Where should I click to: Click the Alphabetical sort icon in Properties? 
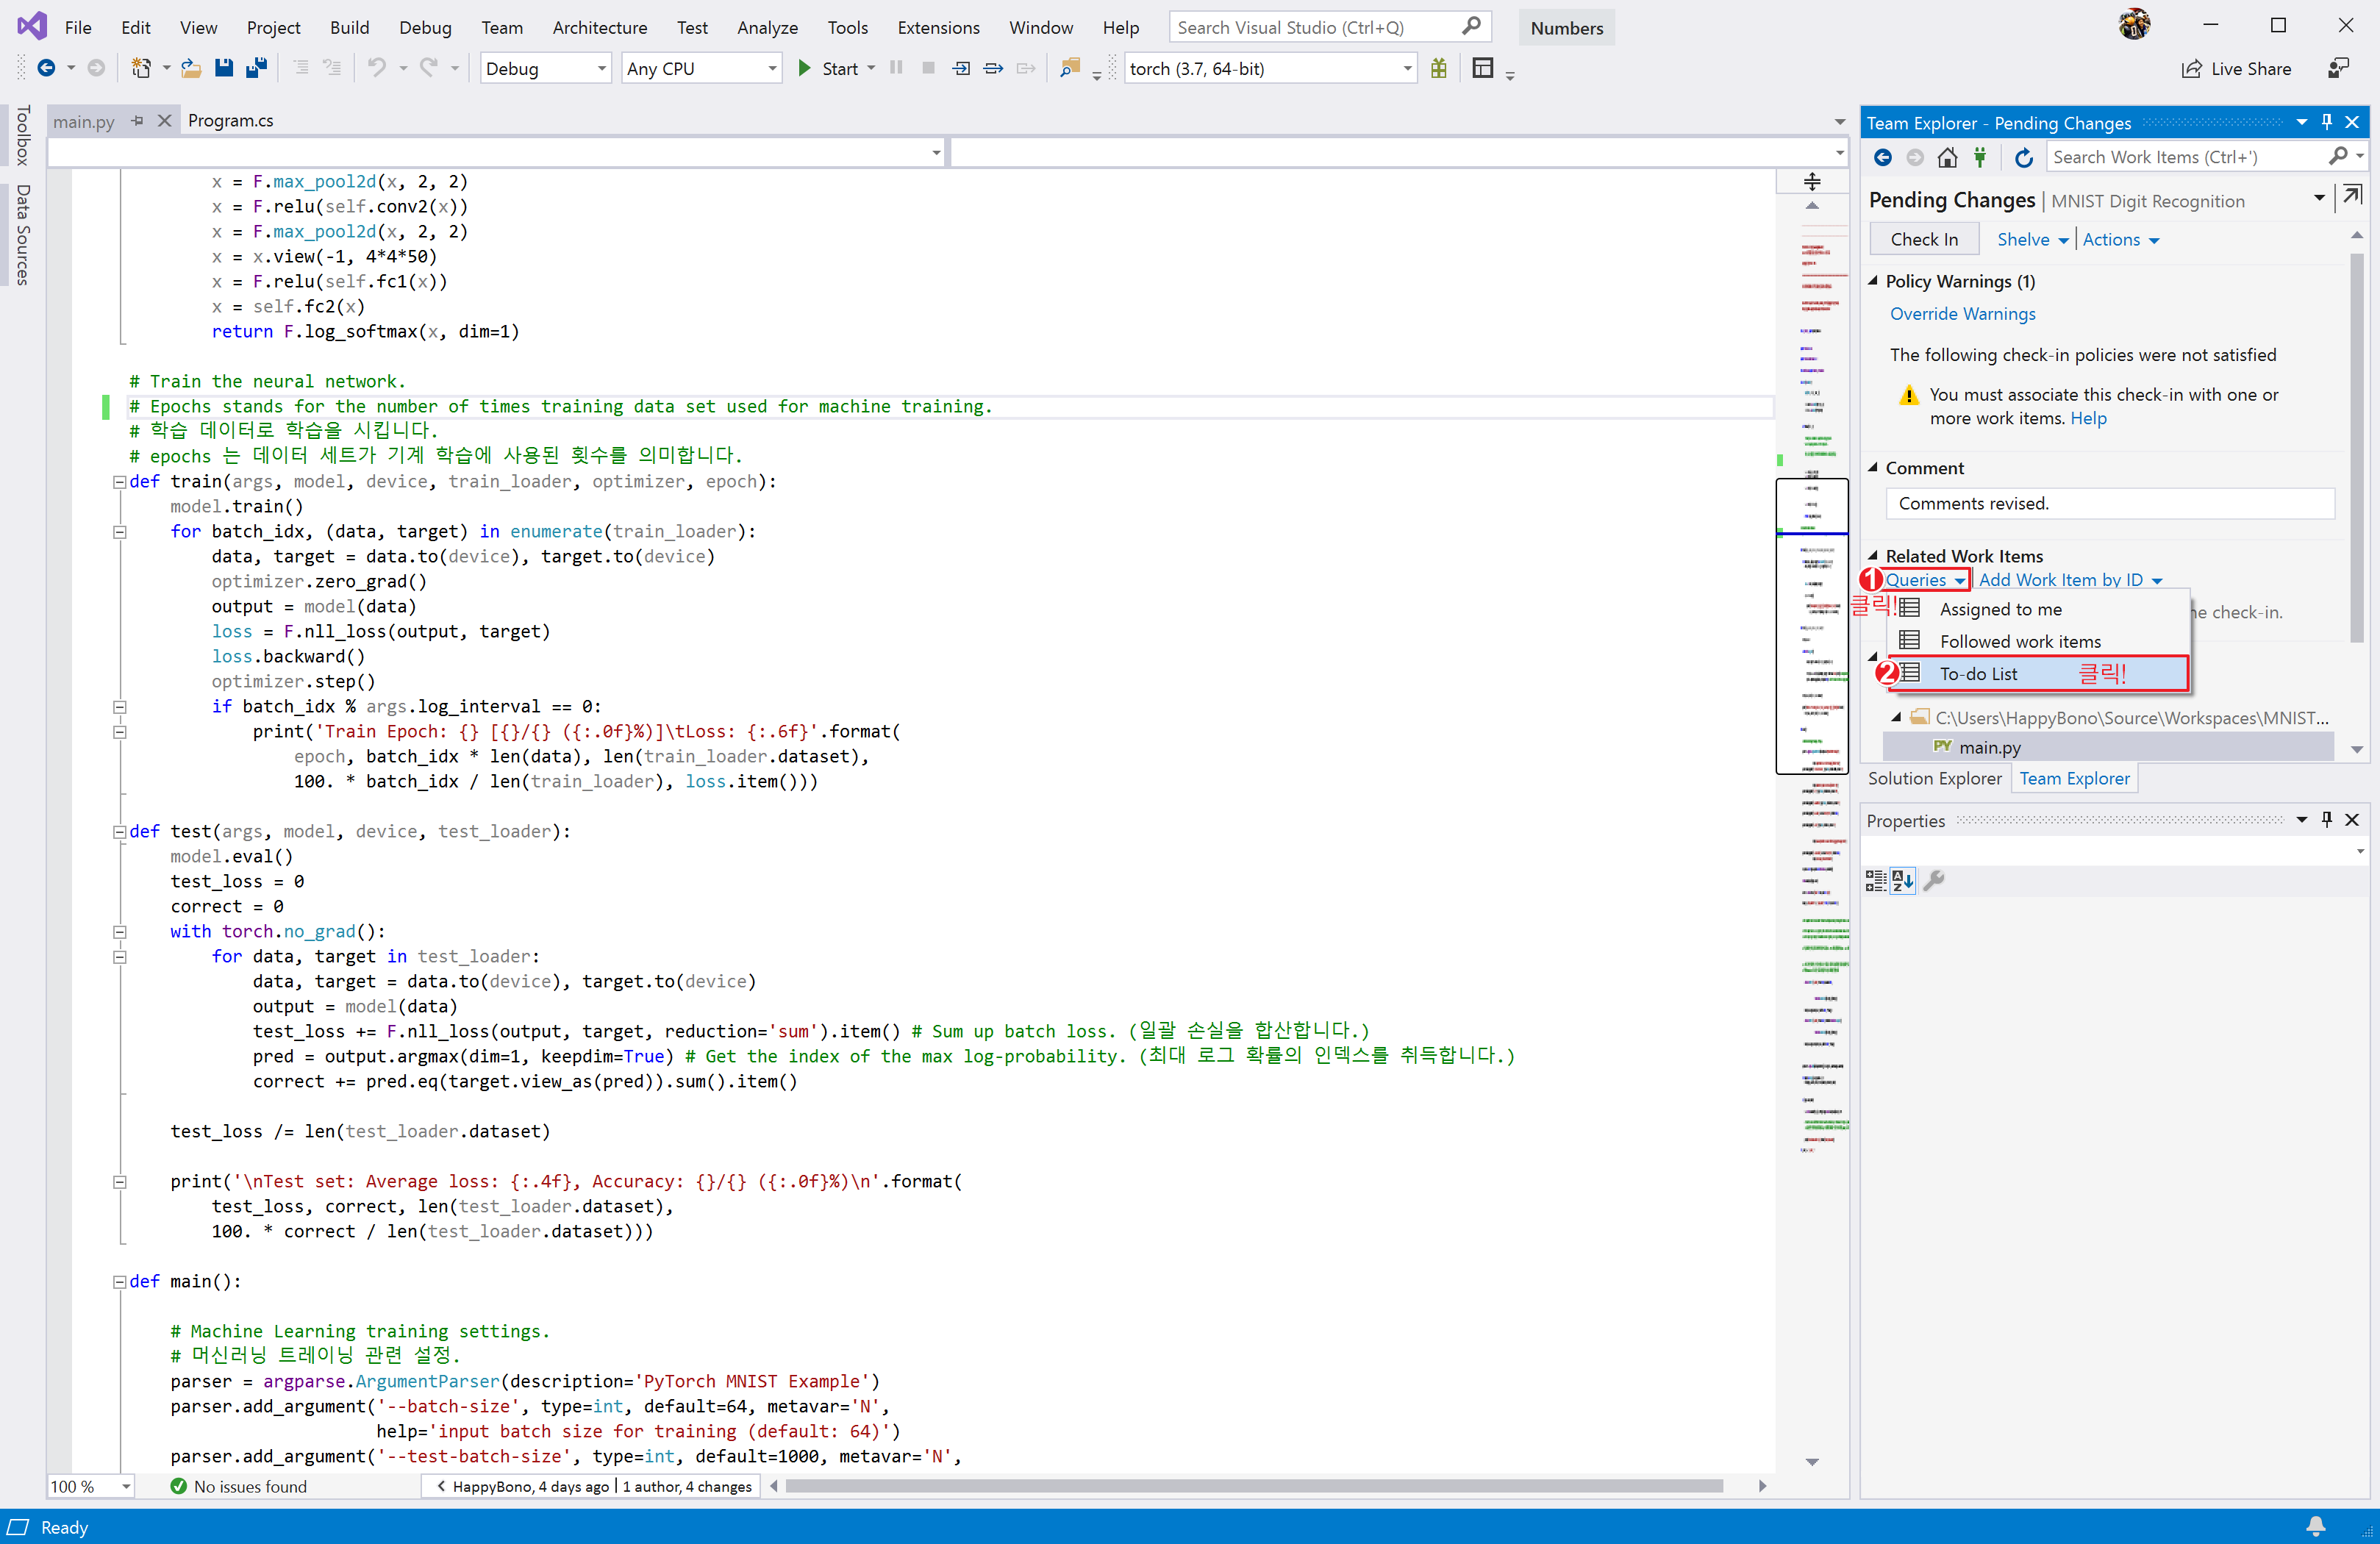1903,880
